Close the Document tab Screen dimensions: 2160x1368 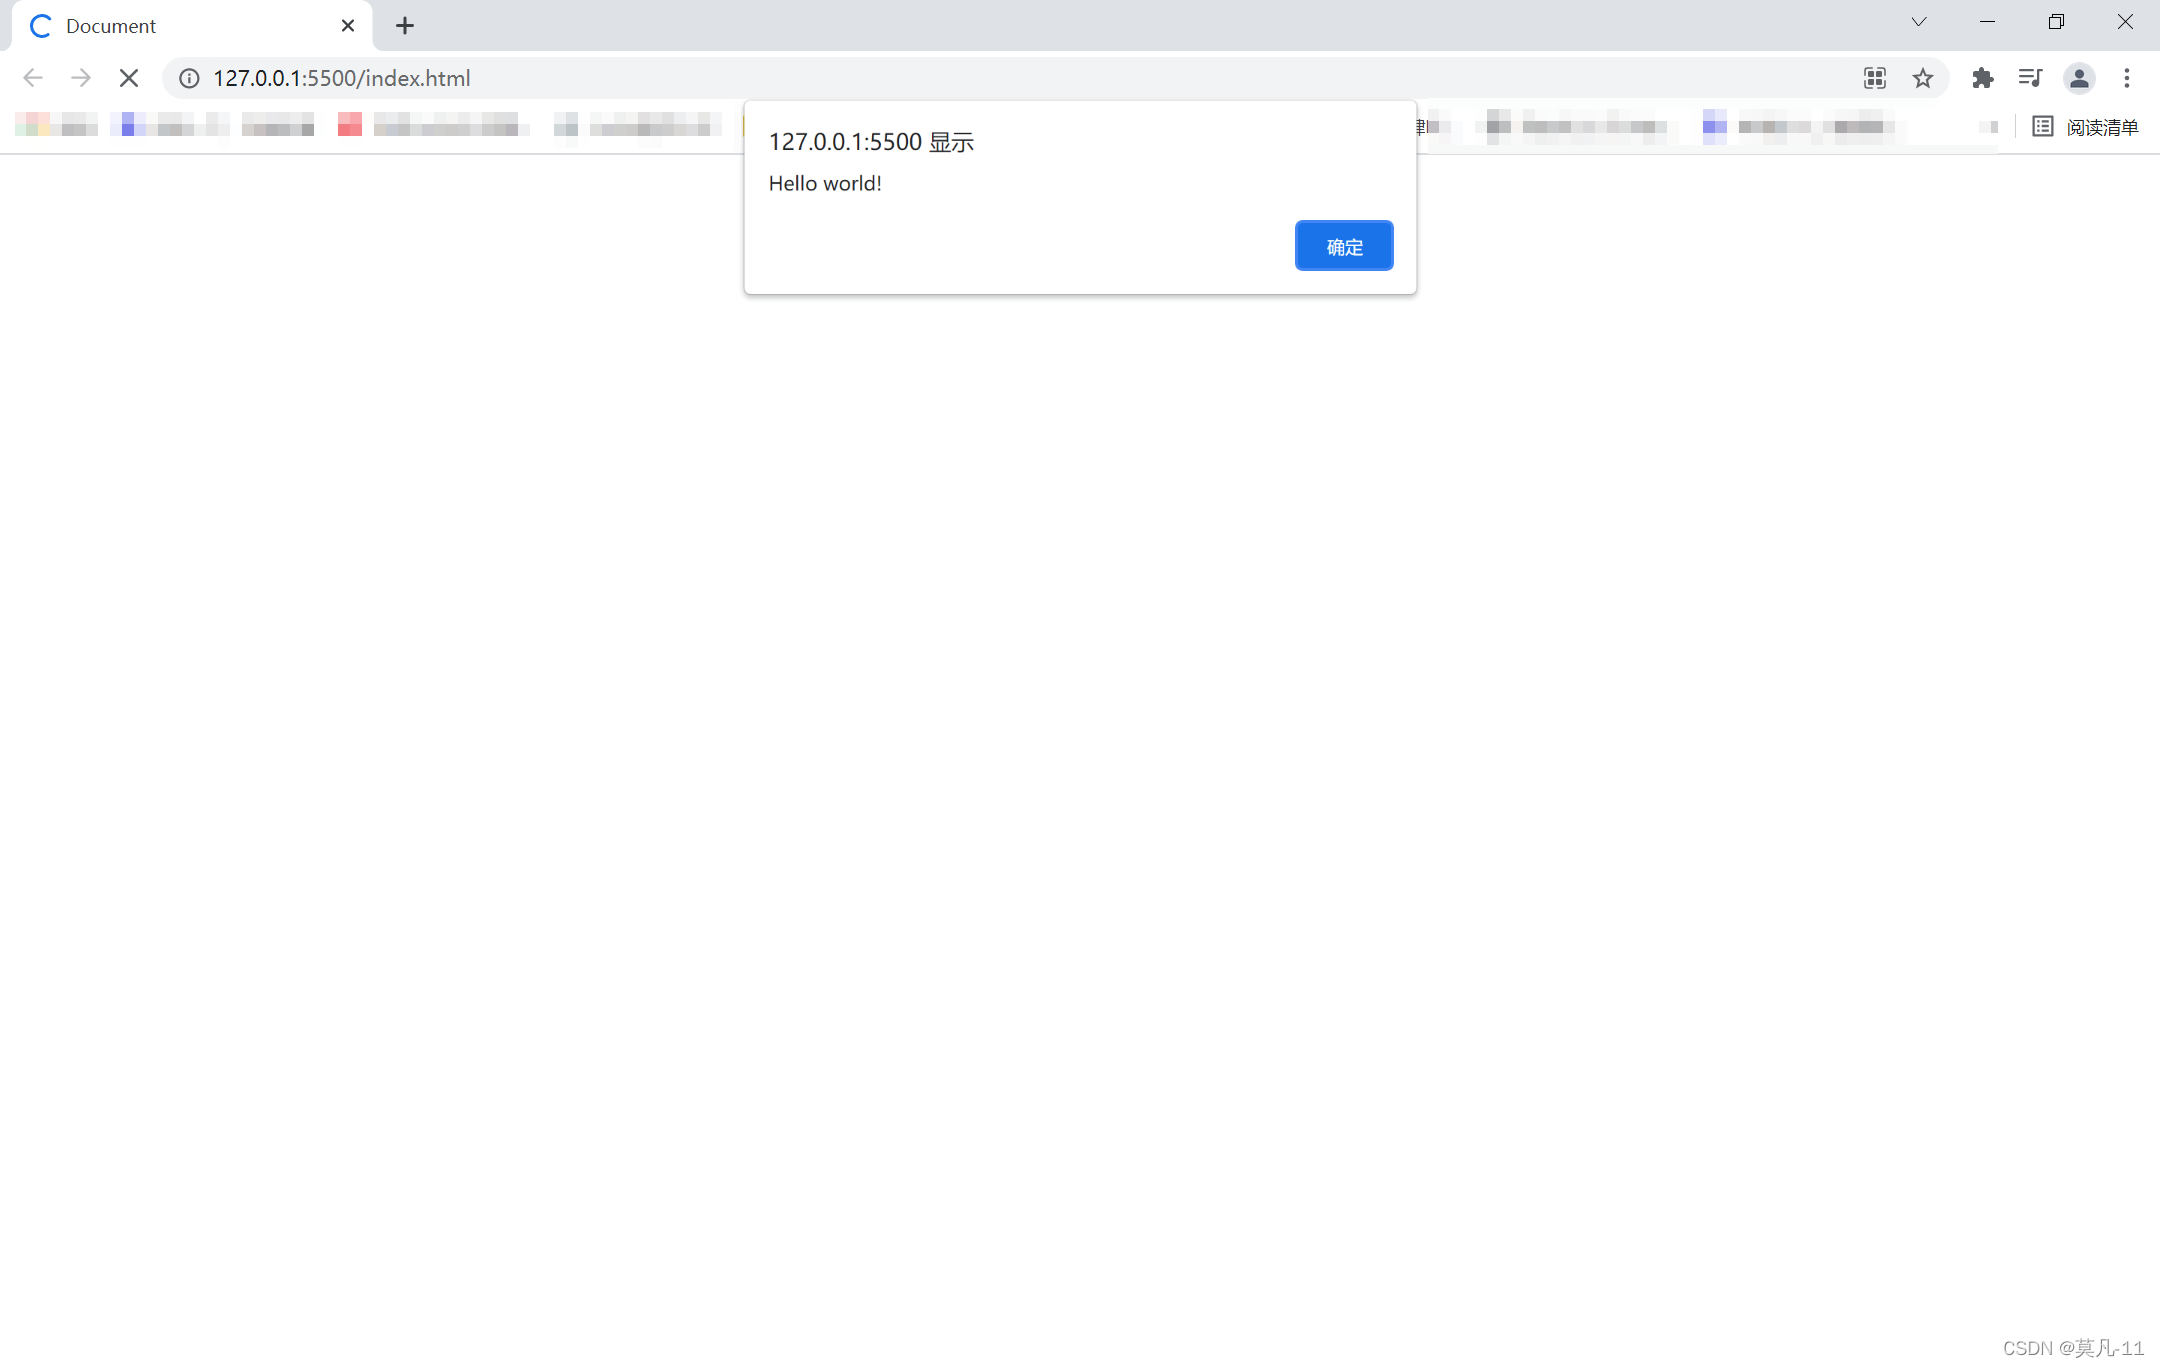[x=348, y=26]
